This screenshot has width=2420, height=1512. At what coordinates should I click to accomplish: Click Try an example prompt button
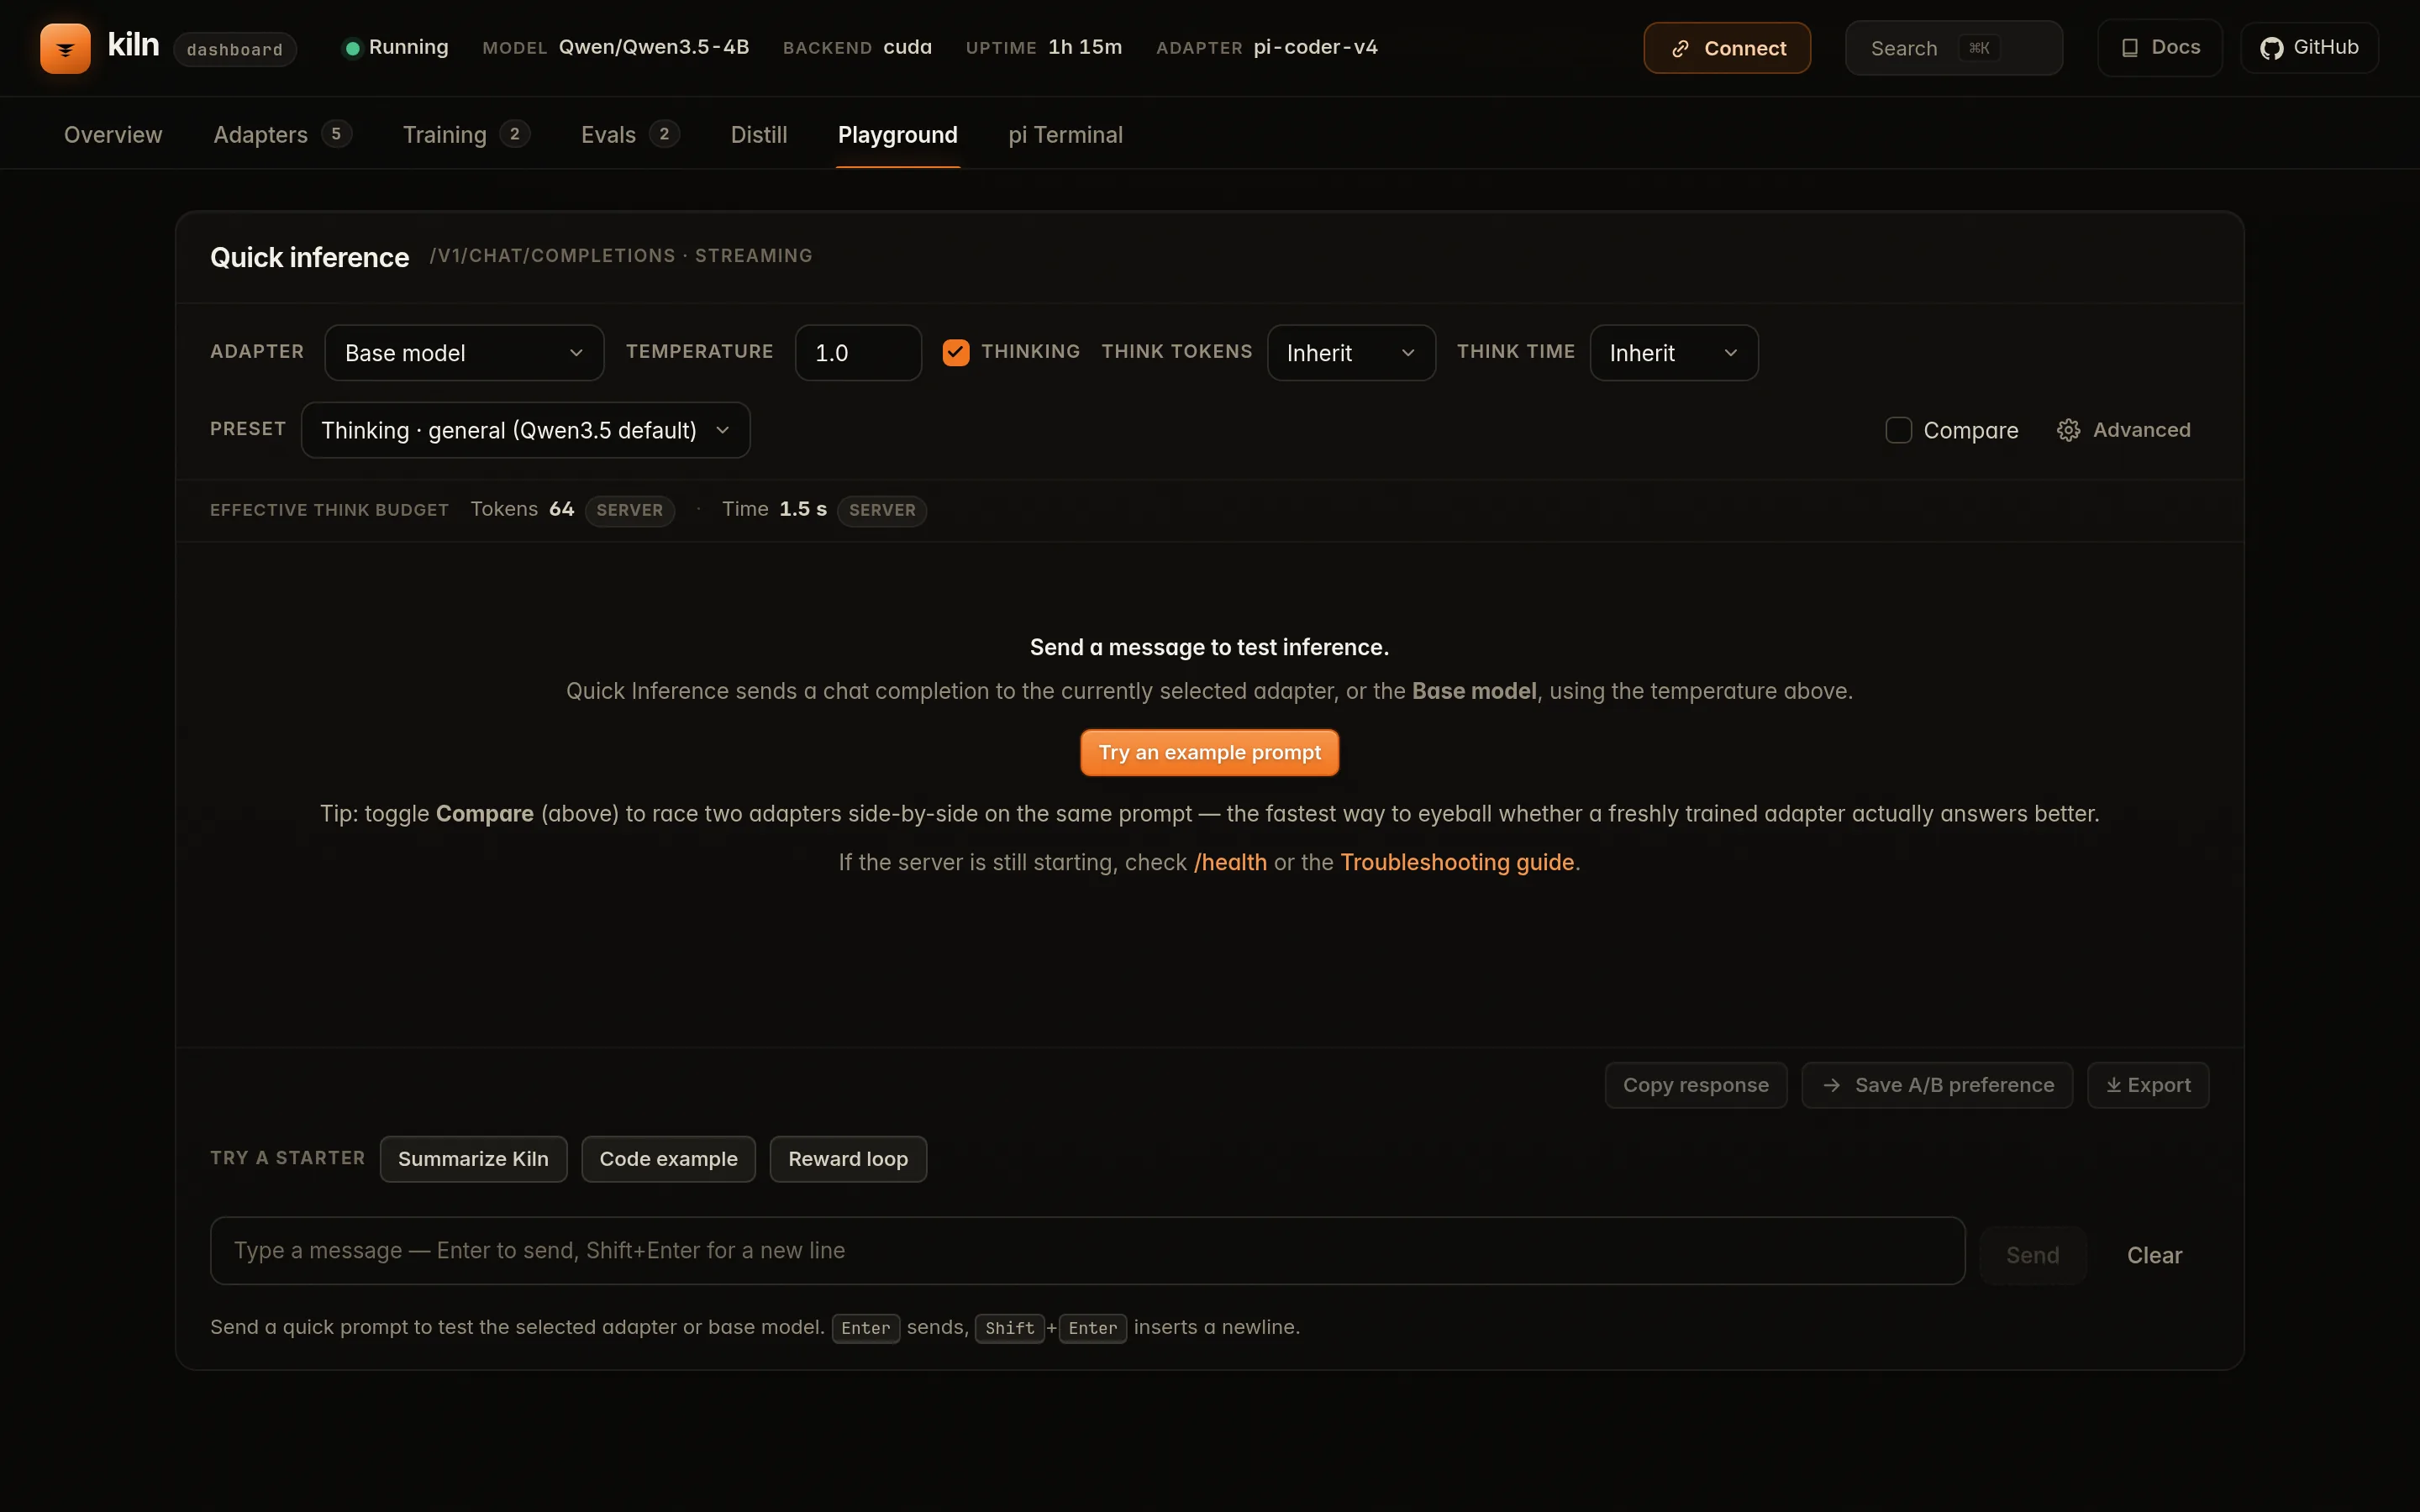[x=1209, y=752]
